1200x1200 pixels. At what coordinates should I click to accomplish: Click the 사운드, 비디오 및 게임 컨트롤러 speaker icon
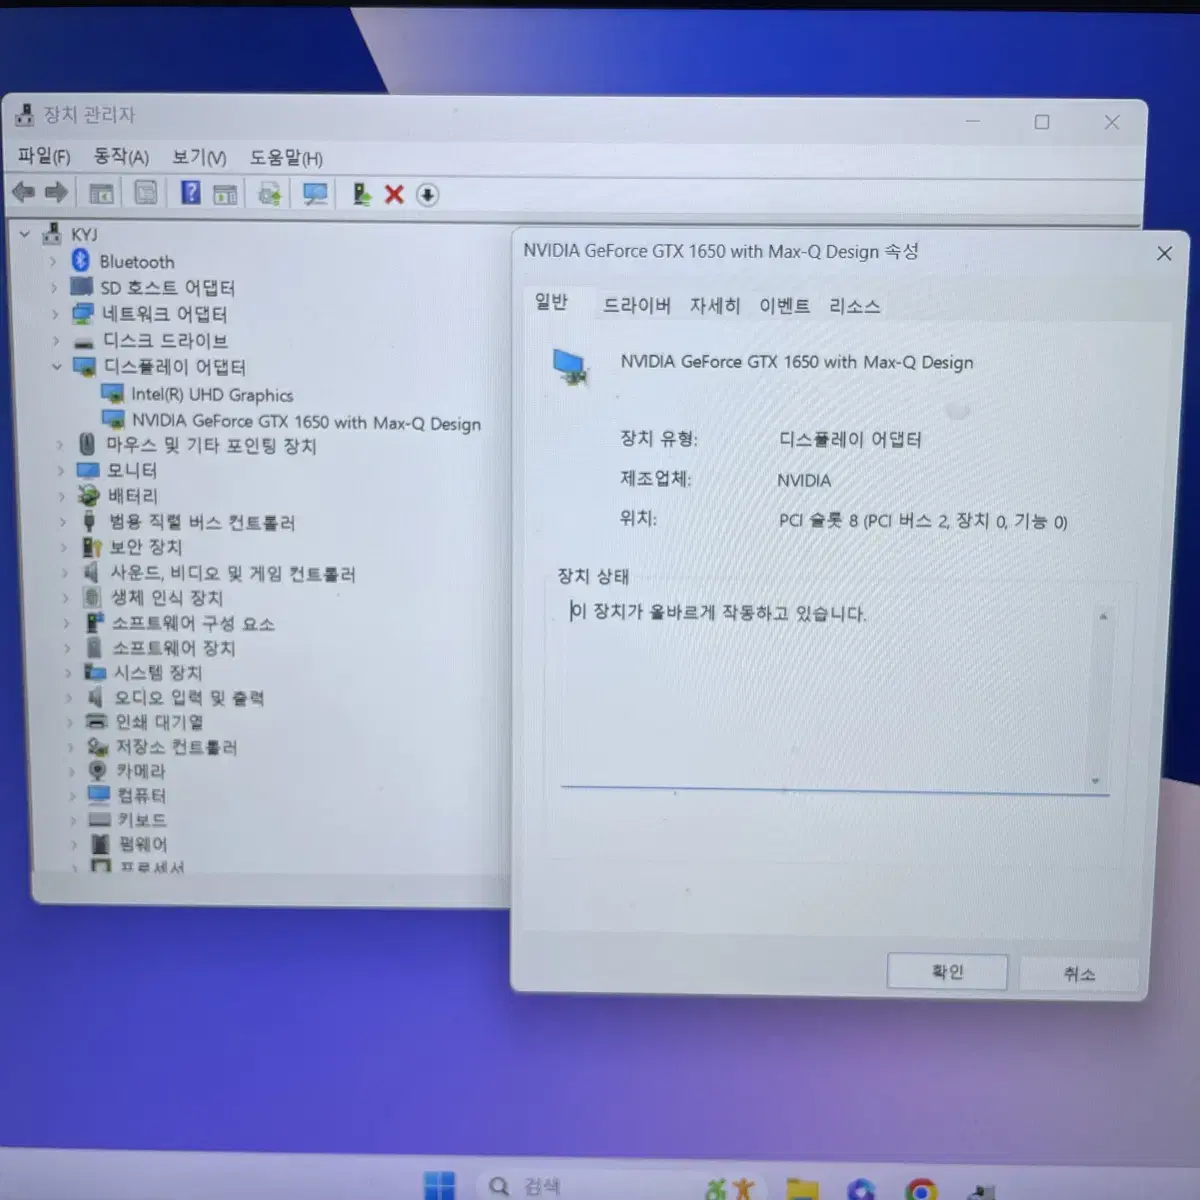[92, 572]
